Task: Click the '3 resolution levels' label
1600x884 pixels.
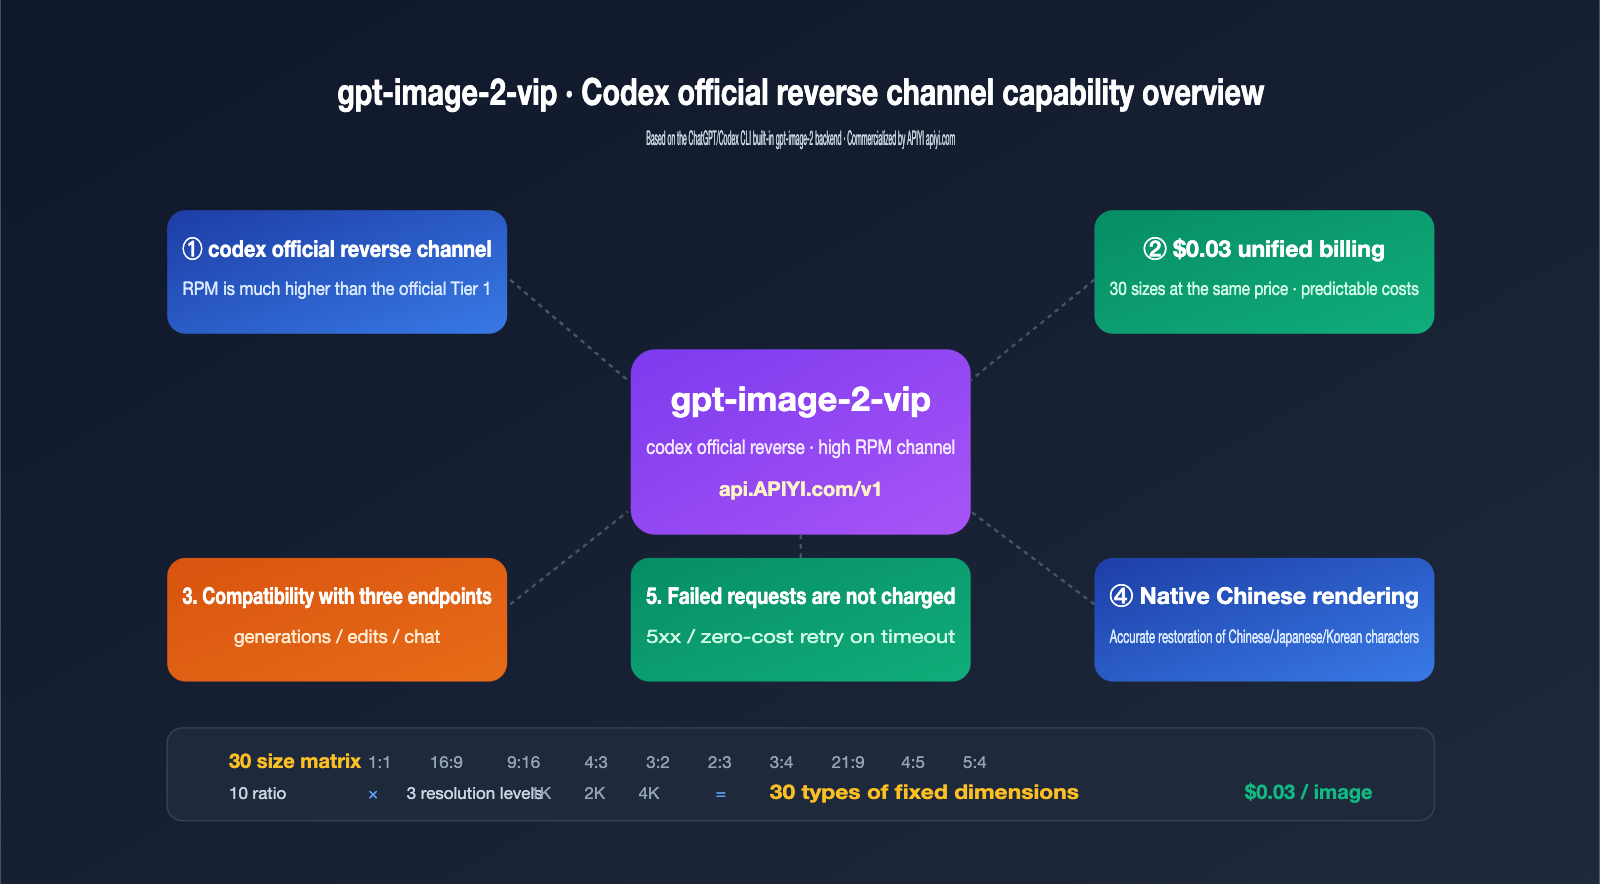Action: (x=474, y=793)
